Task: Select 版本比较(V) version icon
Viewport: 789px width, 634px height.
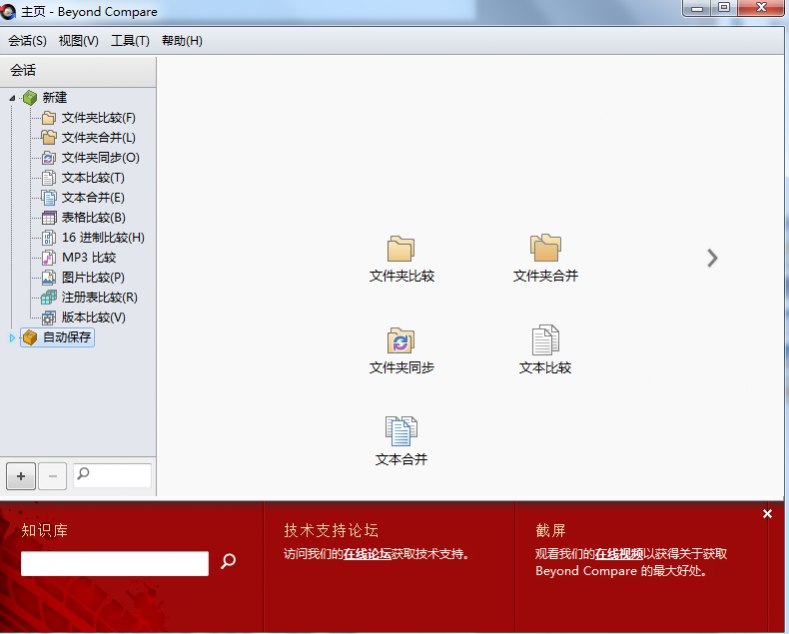Action: (49, 318)
